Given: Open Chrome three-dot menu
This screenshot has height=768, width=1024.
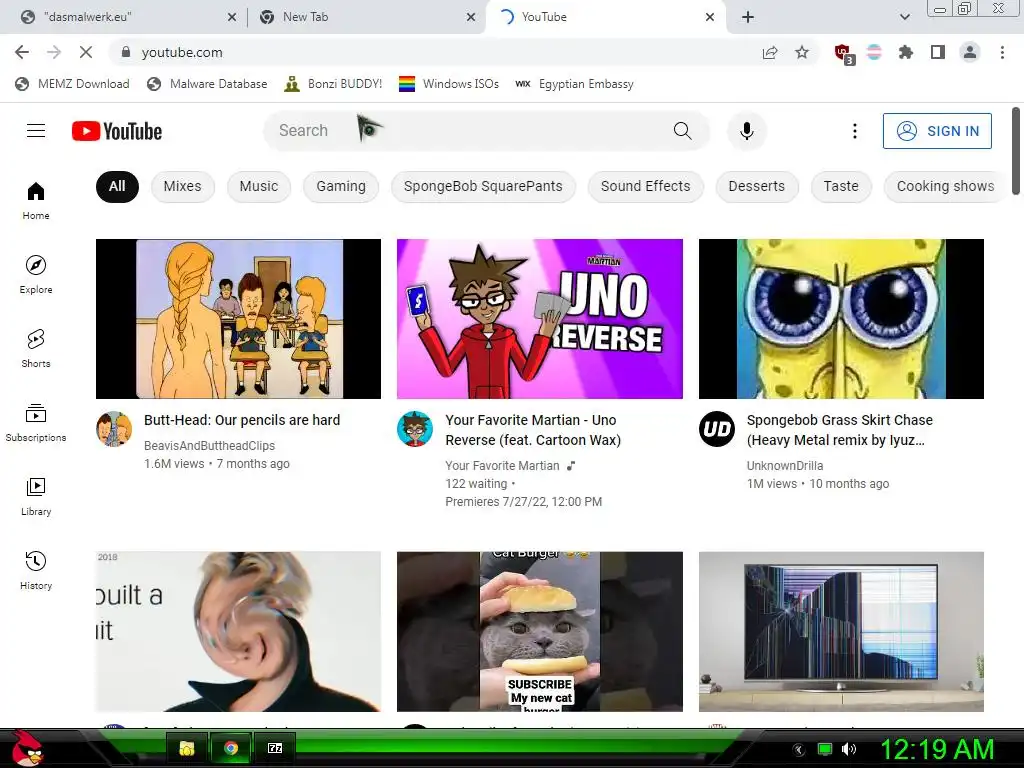Looking at the screenshot, I should (1002, 52).
